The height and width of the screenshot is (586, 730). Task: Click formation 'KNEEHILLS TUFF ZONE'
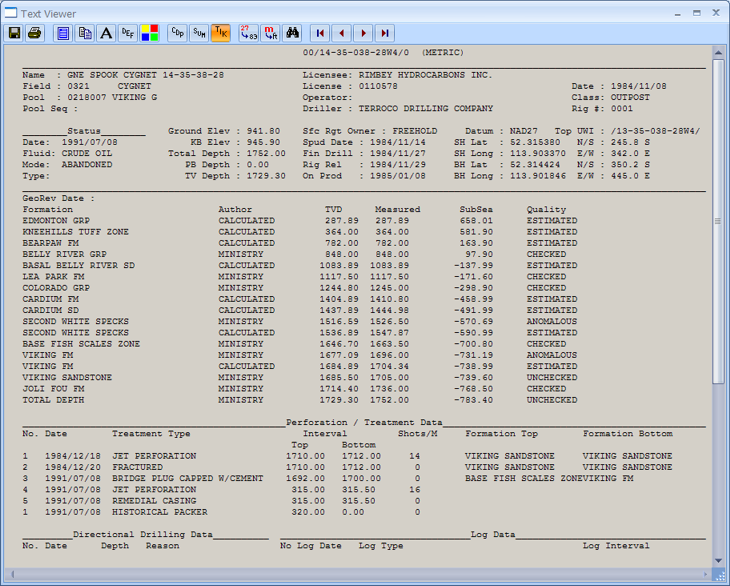coord(76,232)
